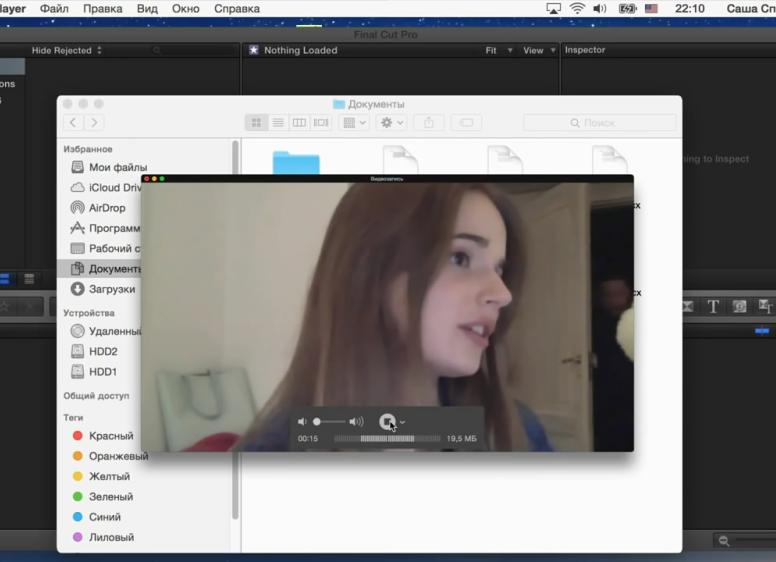Open Удаленный диск in Finder sidebar
This screenshot has height=562, width=776.
105,331
